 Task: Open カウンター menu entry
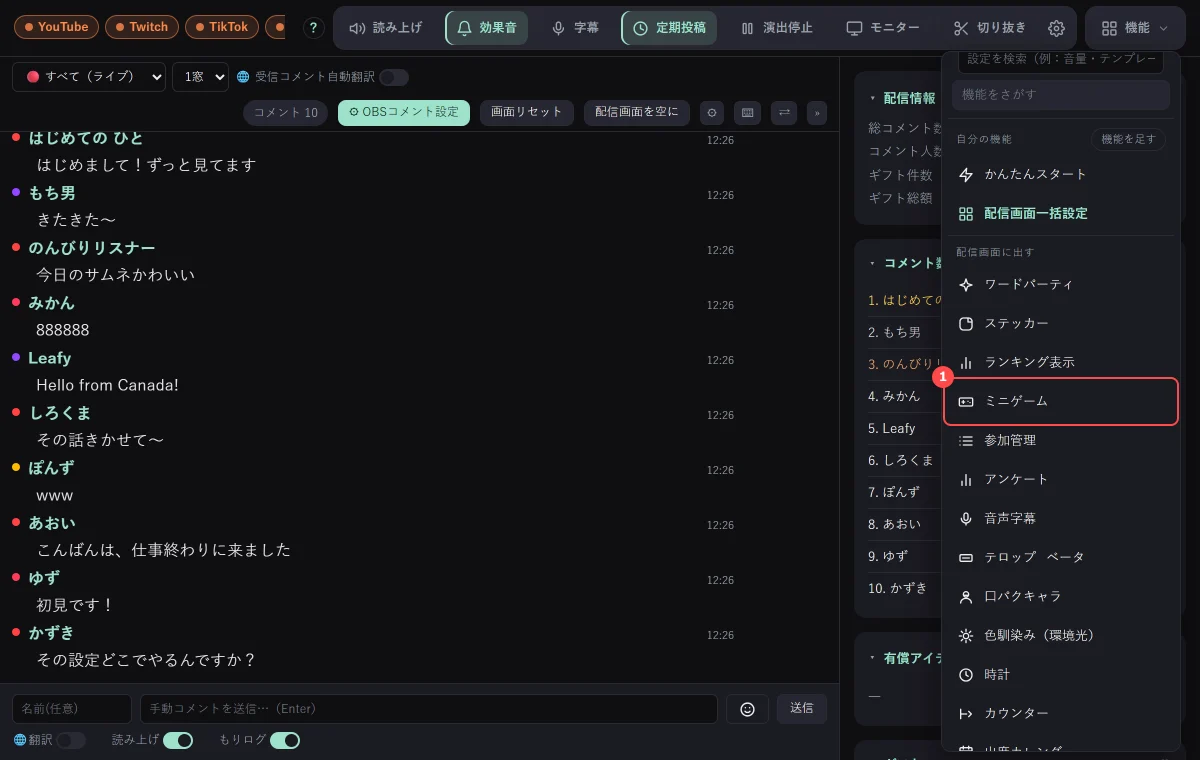1060,713
